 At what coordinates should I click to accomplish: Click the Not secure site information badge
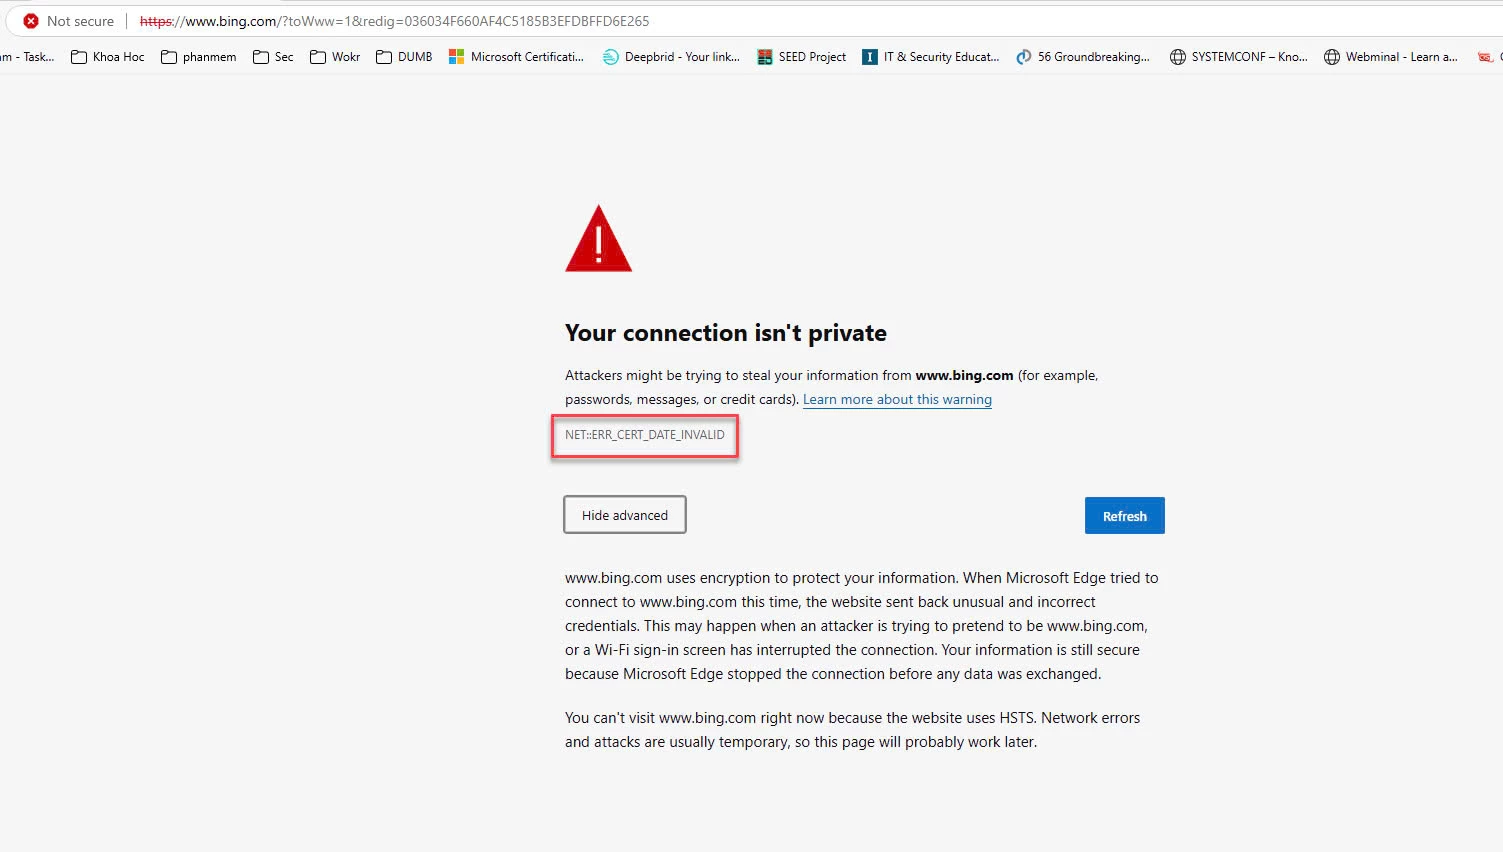[69, 21]
